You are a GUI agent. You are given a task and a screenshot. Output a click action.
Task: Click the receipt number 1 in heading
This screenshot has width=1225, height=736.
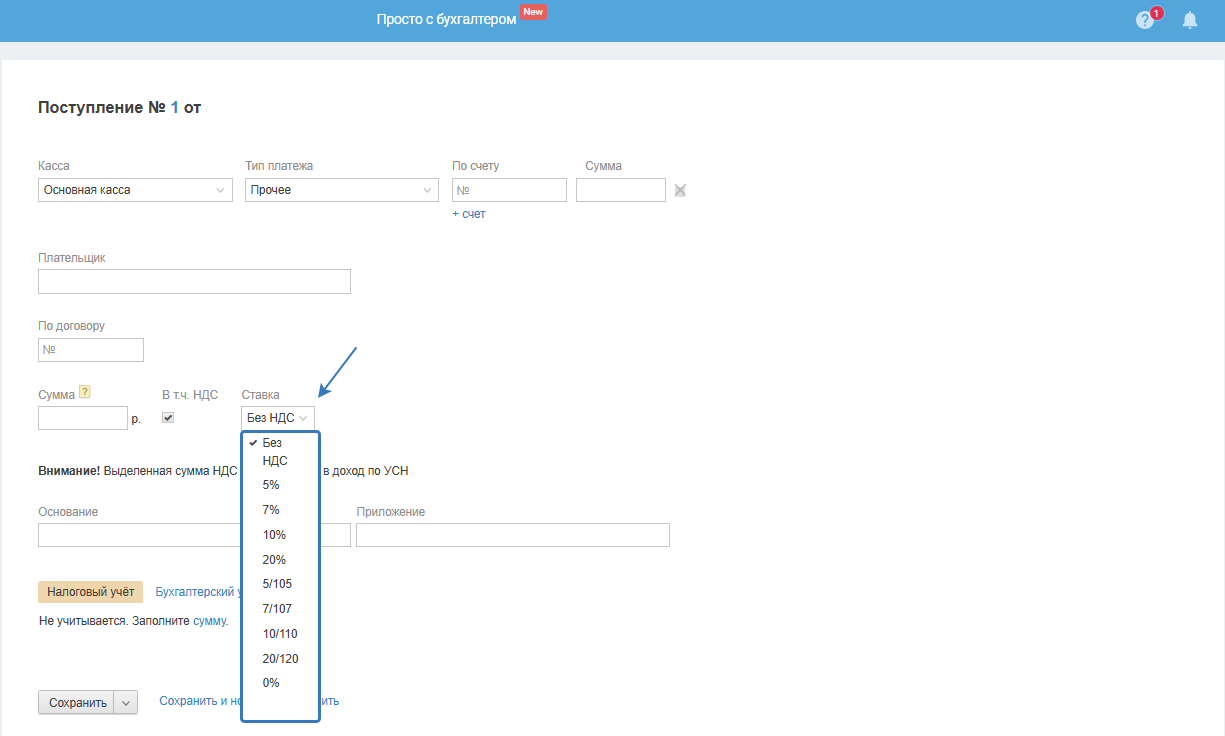coord(174,107)
